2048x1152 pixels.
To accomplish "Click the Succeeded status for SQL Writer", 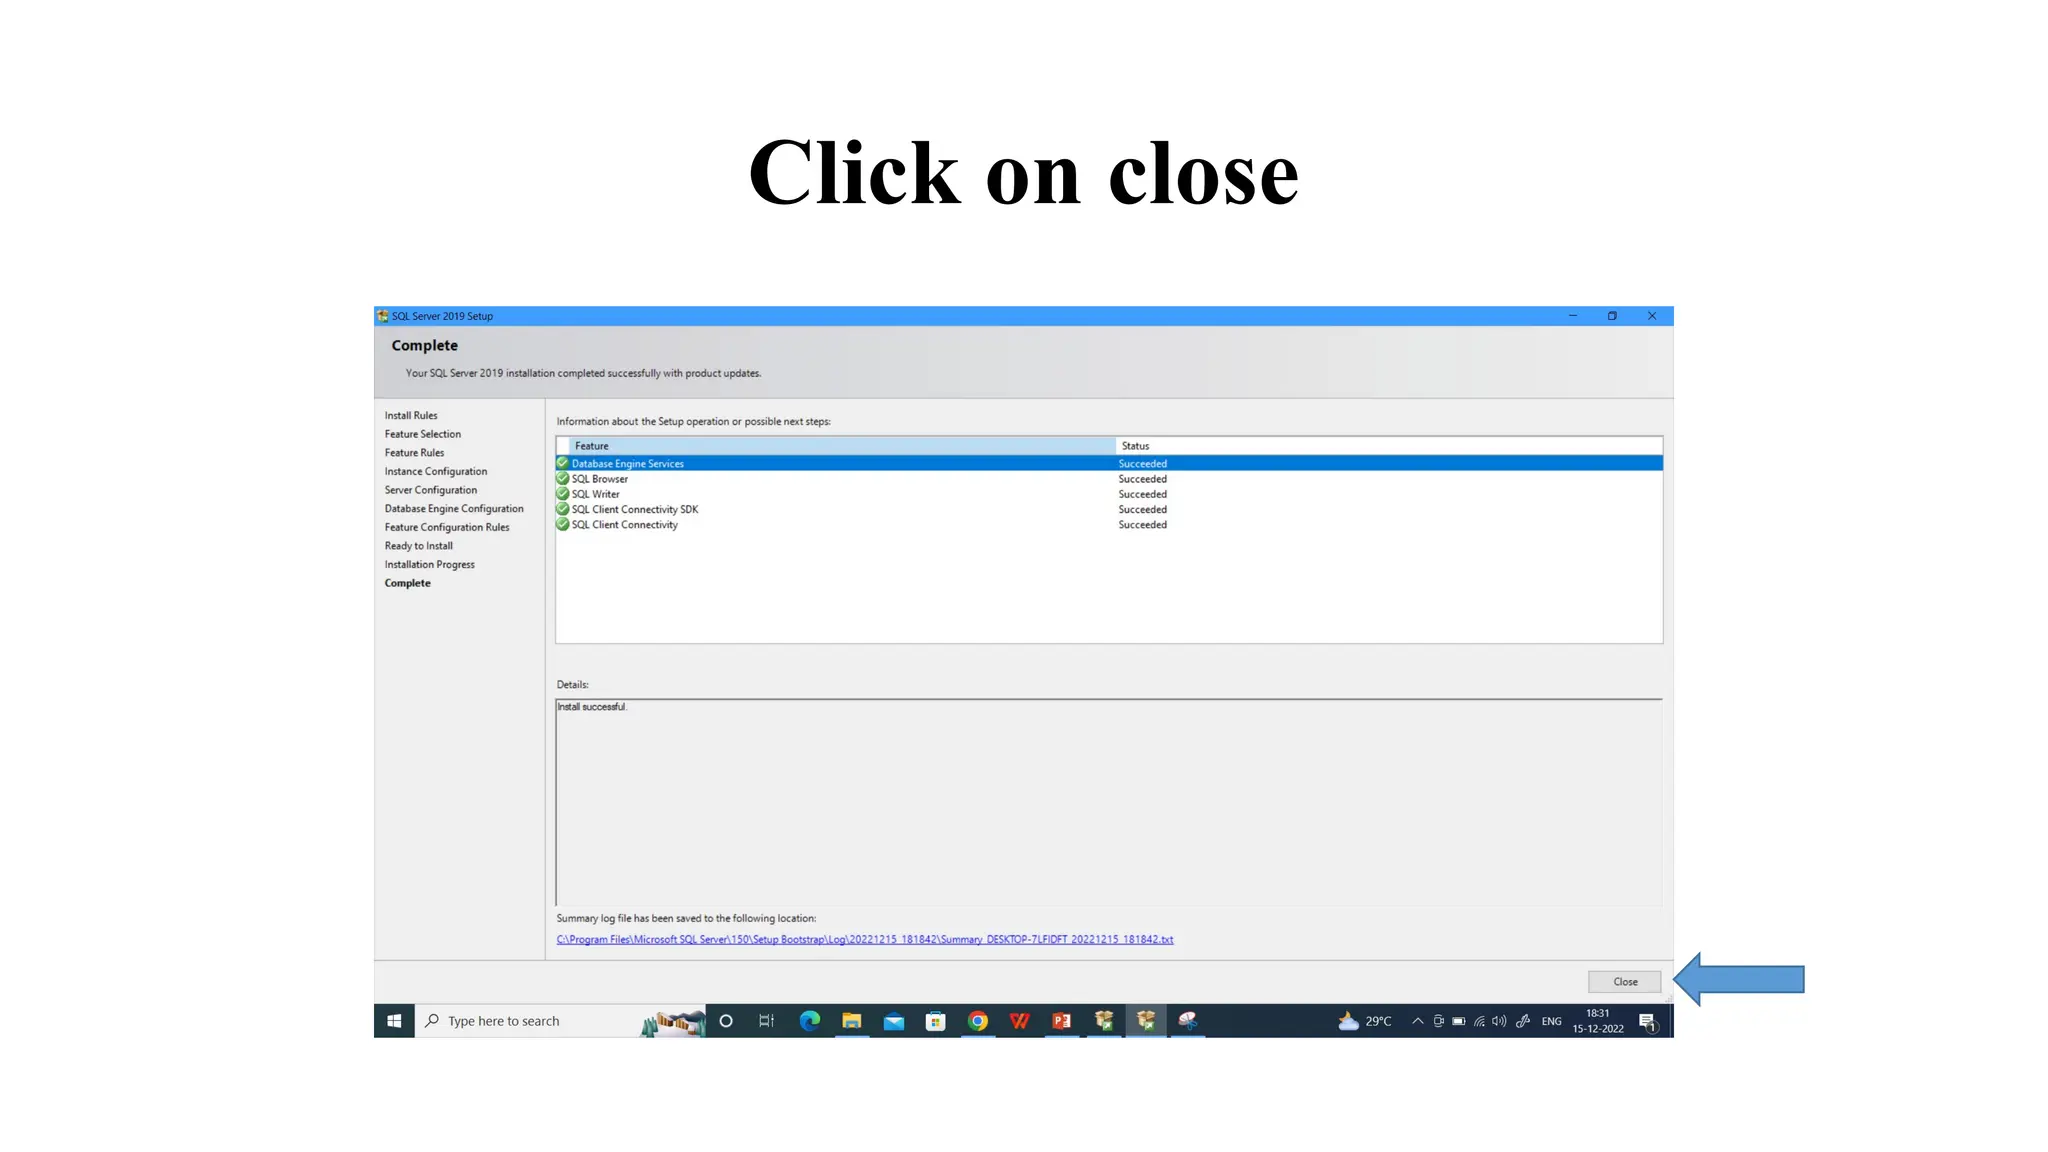I will pyautogui.click(x=1142, y=494).
